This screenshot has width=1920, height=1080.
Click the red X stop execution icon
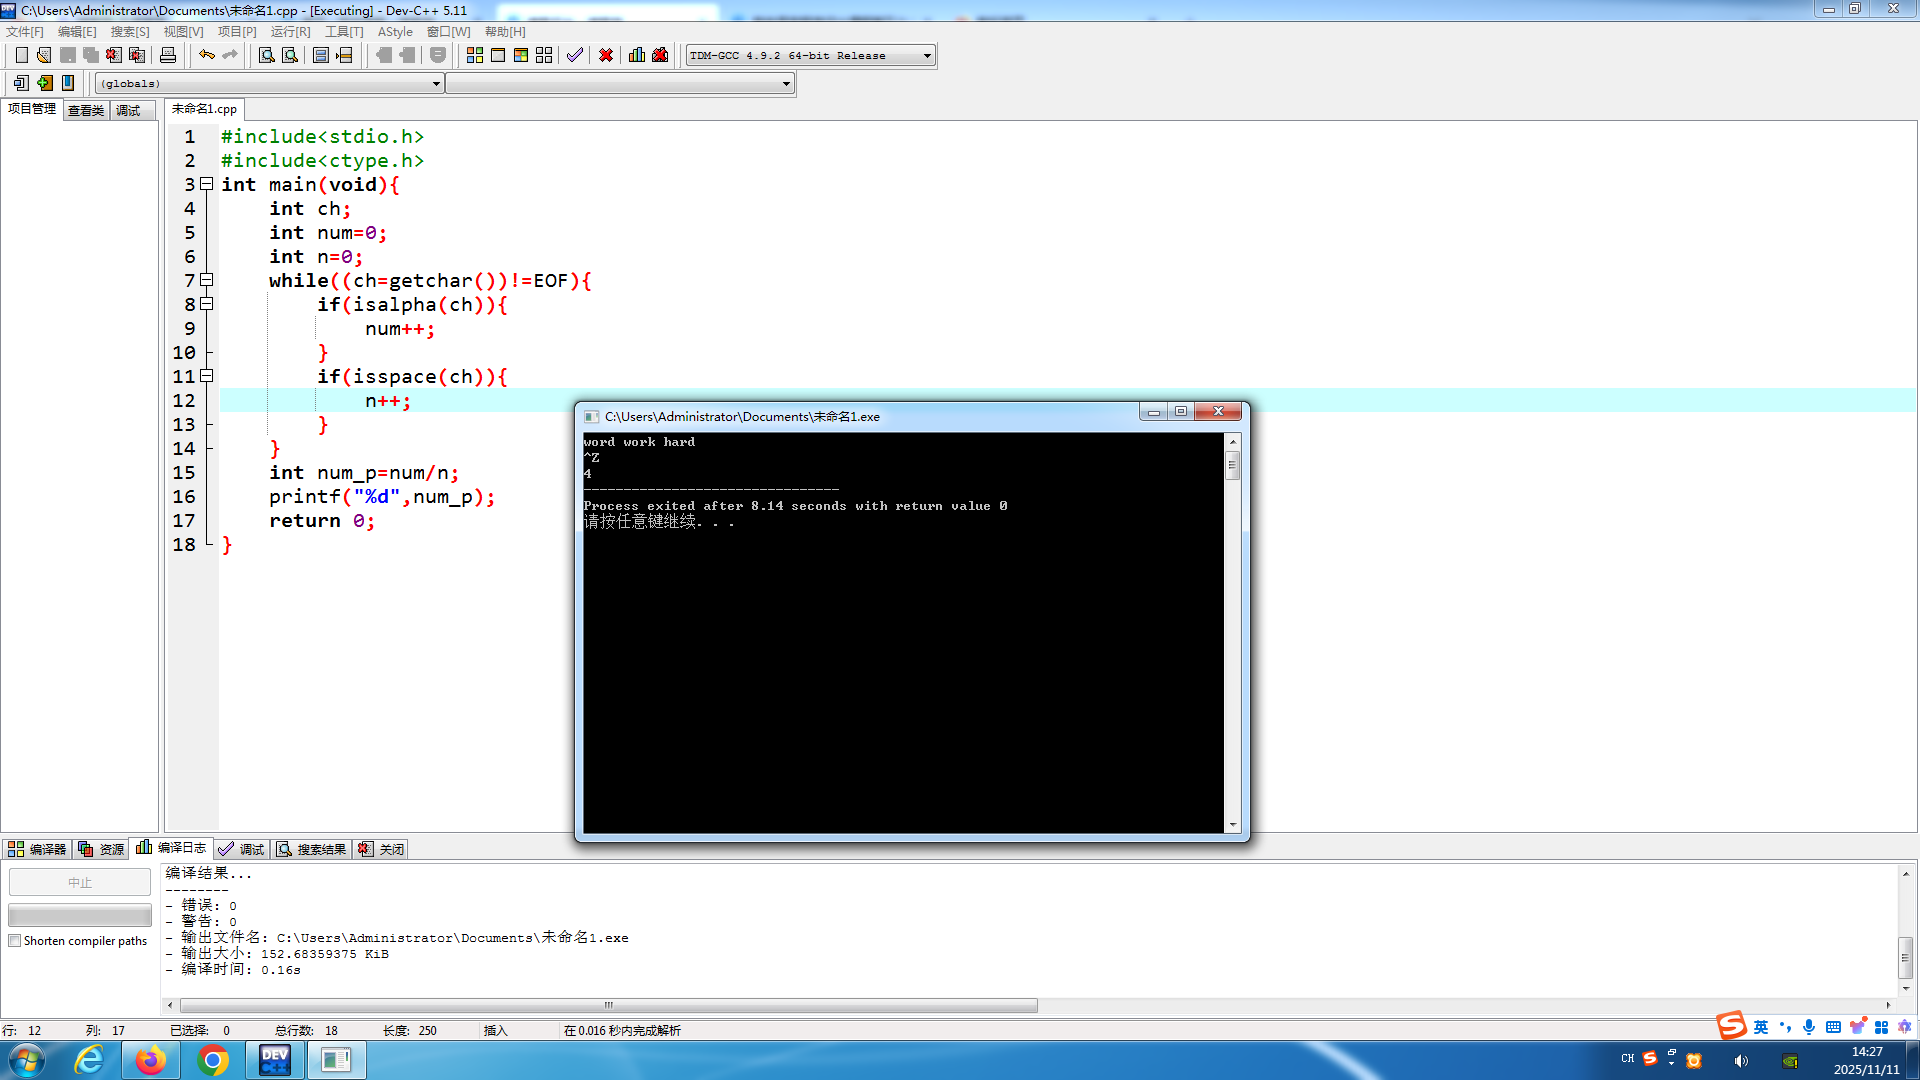(x=606, y=55)
